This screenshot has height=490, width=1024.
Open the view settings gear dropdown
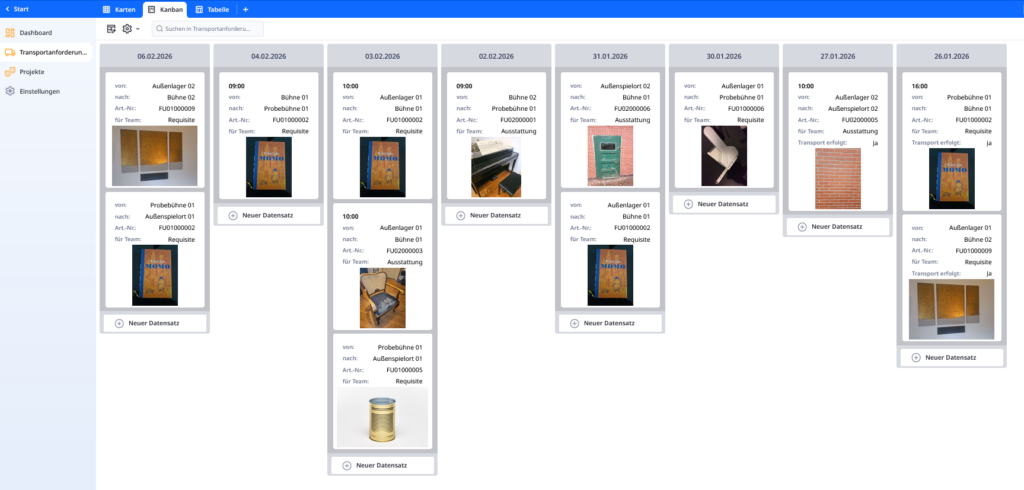click(x=131, y=29)
